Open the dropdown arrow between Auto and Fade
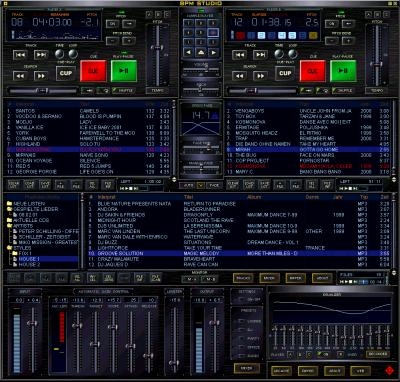 tap(201, 185)
